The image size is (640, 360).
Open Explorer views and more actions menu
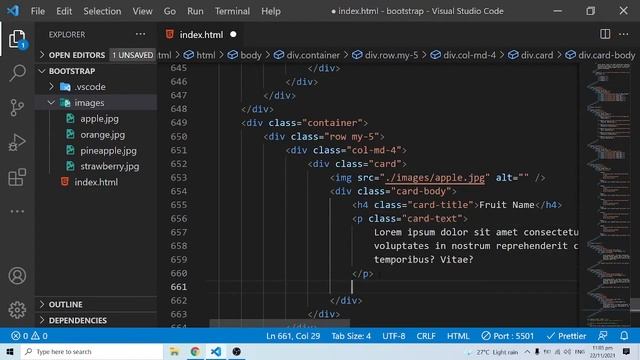tap(140, 34)
